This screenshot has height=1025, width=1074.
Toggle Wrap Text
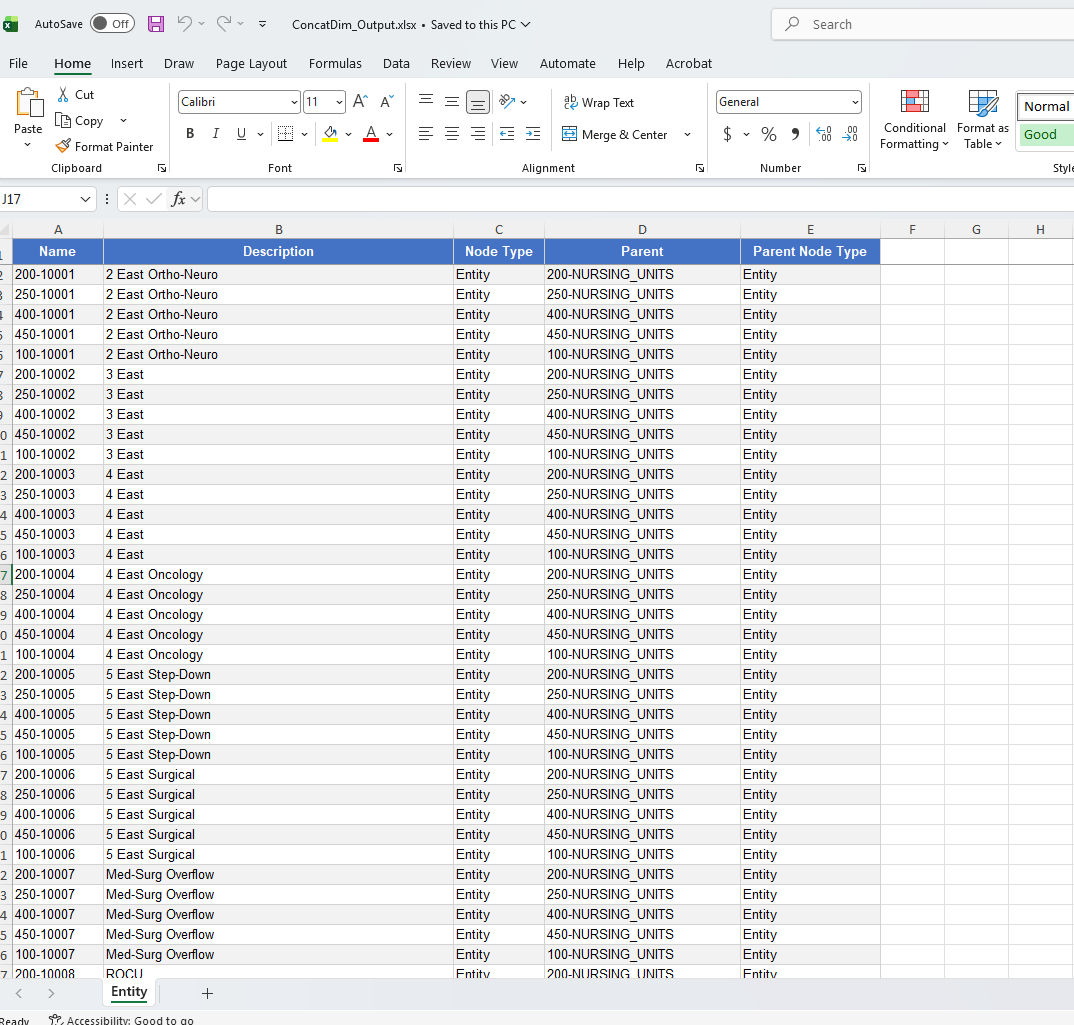(599, 102)
